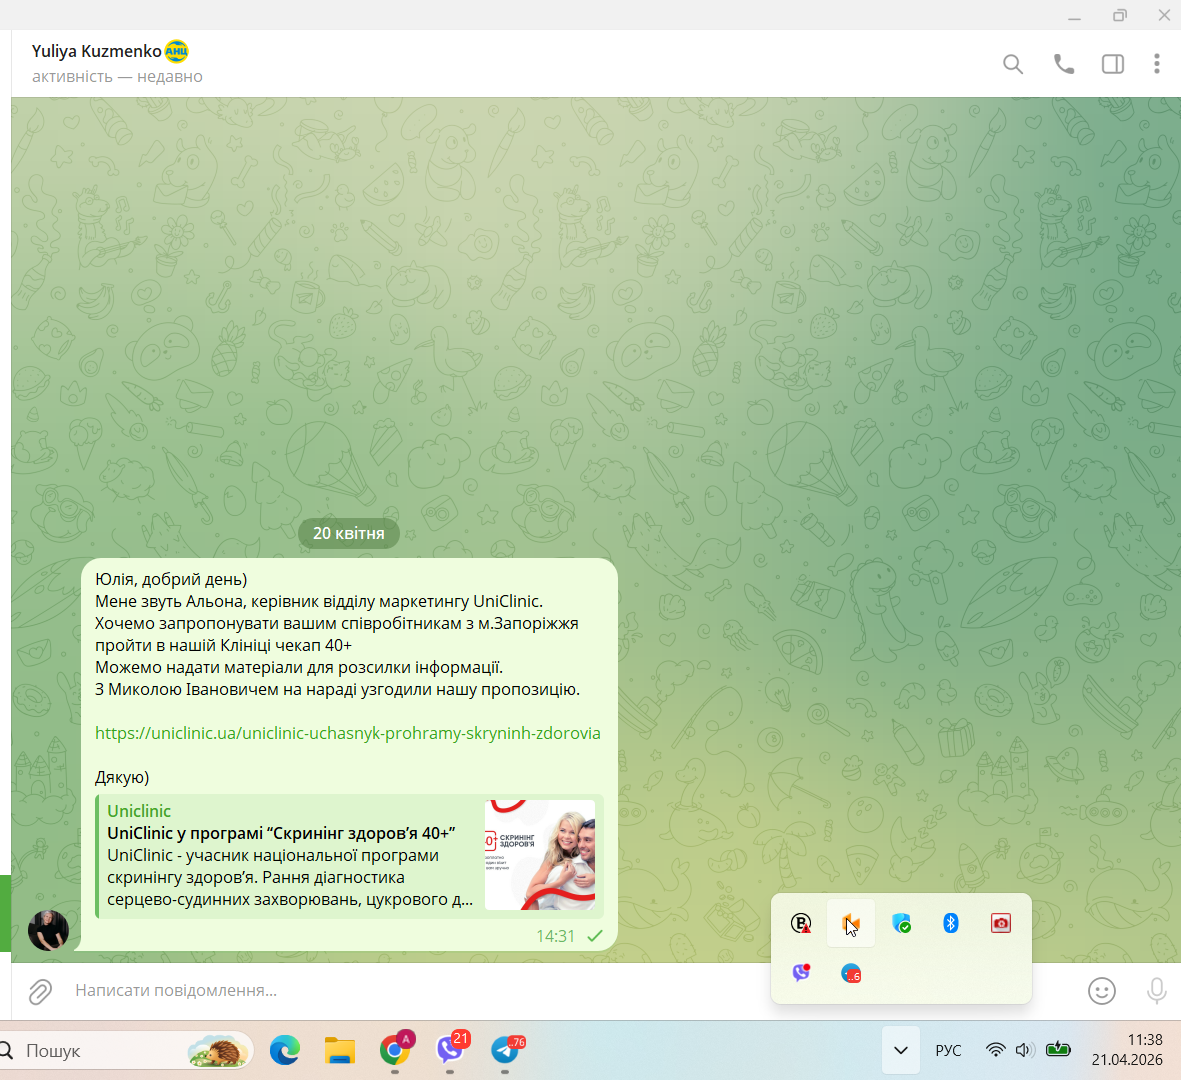Image resolution: width=1181 pixels, height=1080 pixels.
Task: Click the '20 квітня' date badge
Action: point(349,533)
